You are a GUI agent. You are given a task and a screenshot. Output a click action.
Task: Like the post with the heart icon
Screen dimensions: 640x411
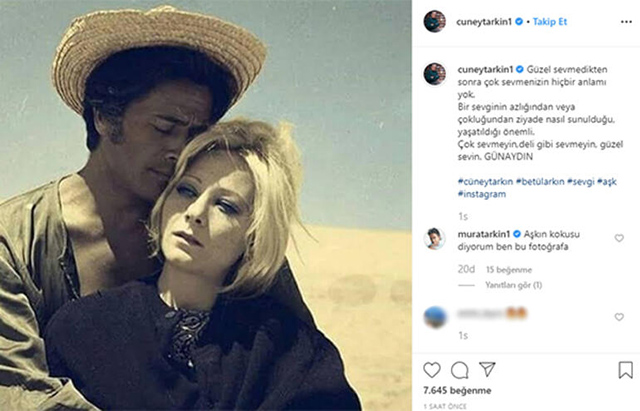433,370
